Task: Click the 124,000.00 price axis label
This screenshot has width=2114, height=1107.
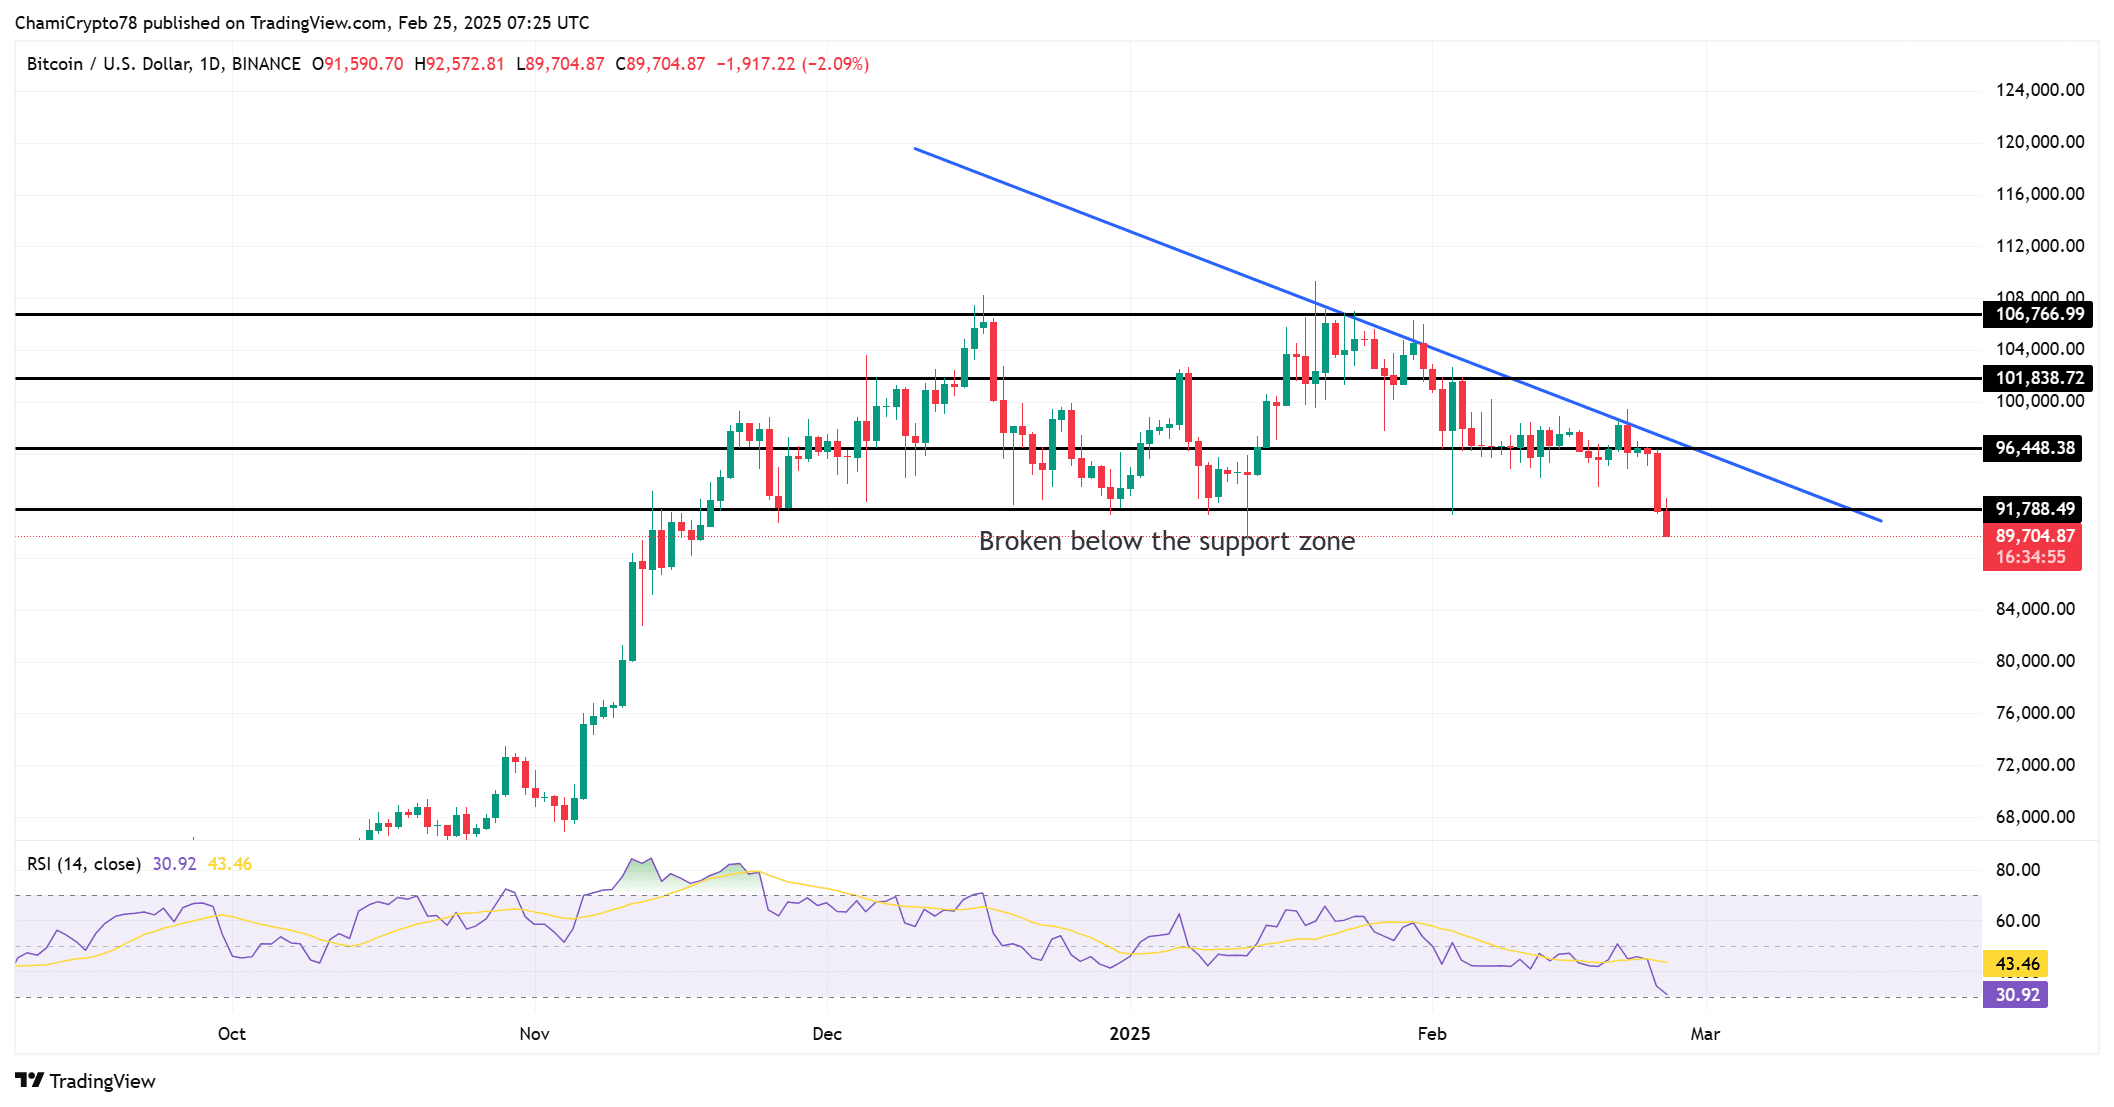Action: [x=2040, y=90]
